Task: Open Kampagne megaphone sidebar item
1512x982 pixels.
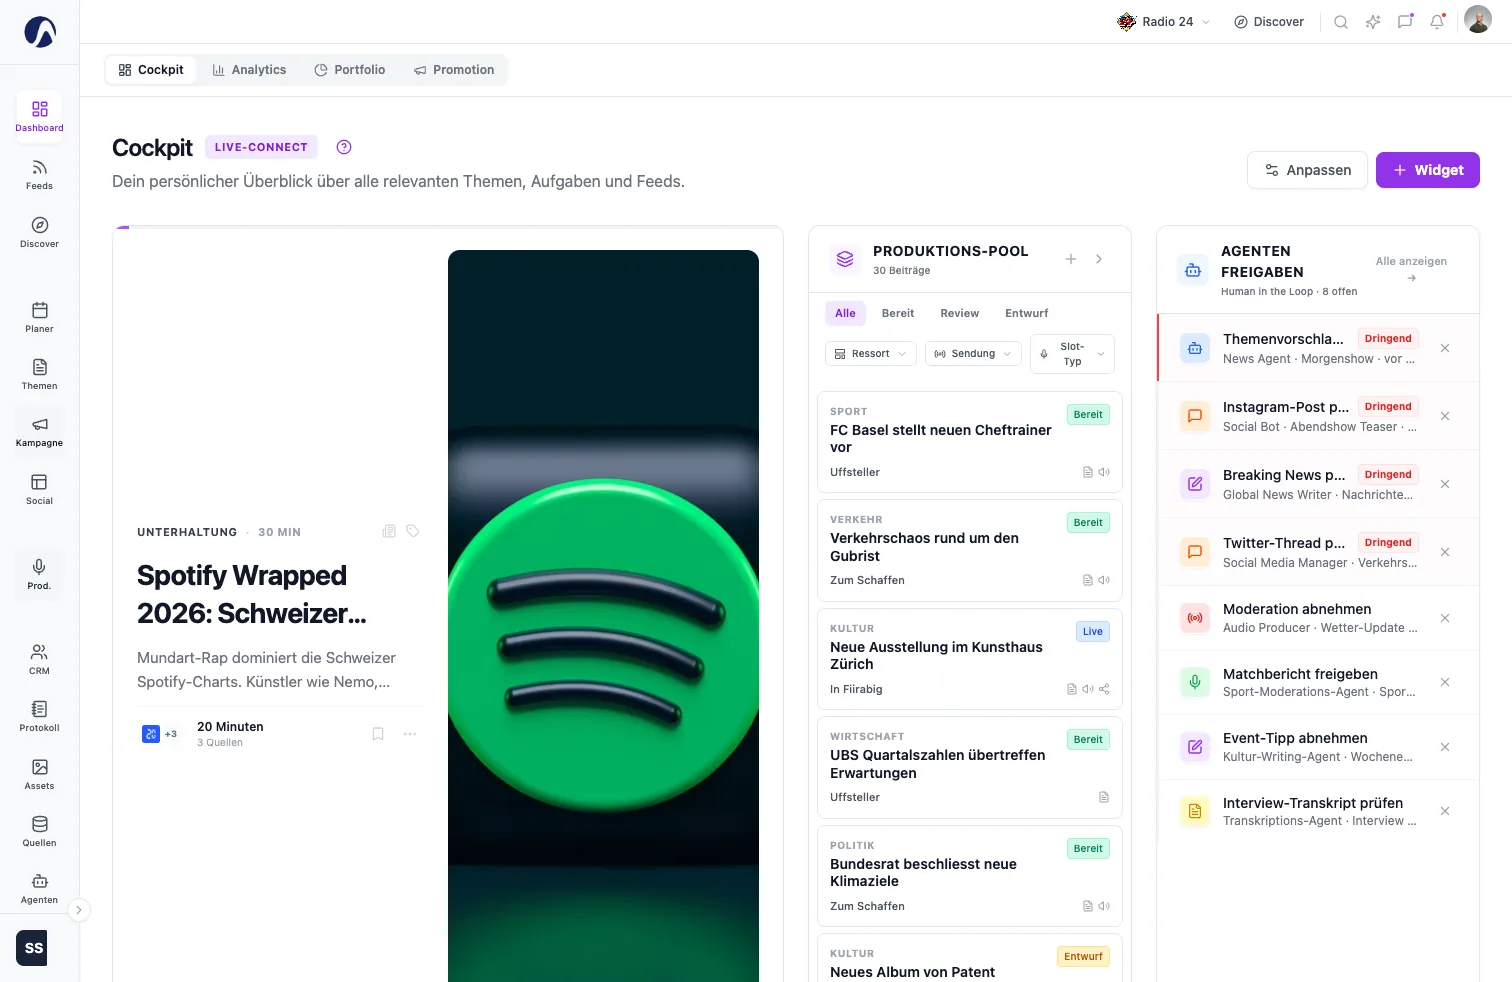Action: tap(40, 431)
